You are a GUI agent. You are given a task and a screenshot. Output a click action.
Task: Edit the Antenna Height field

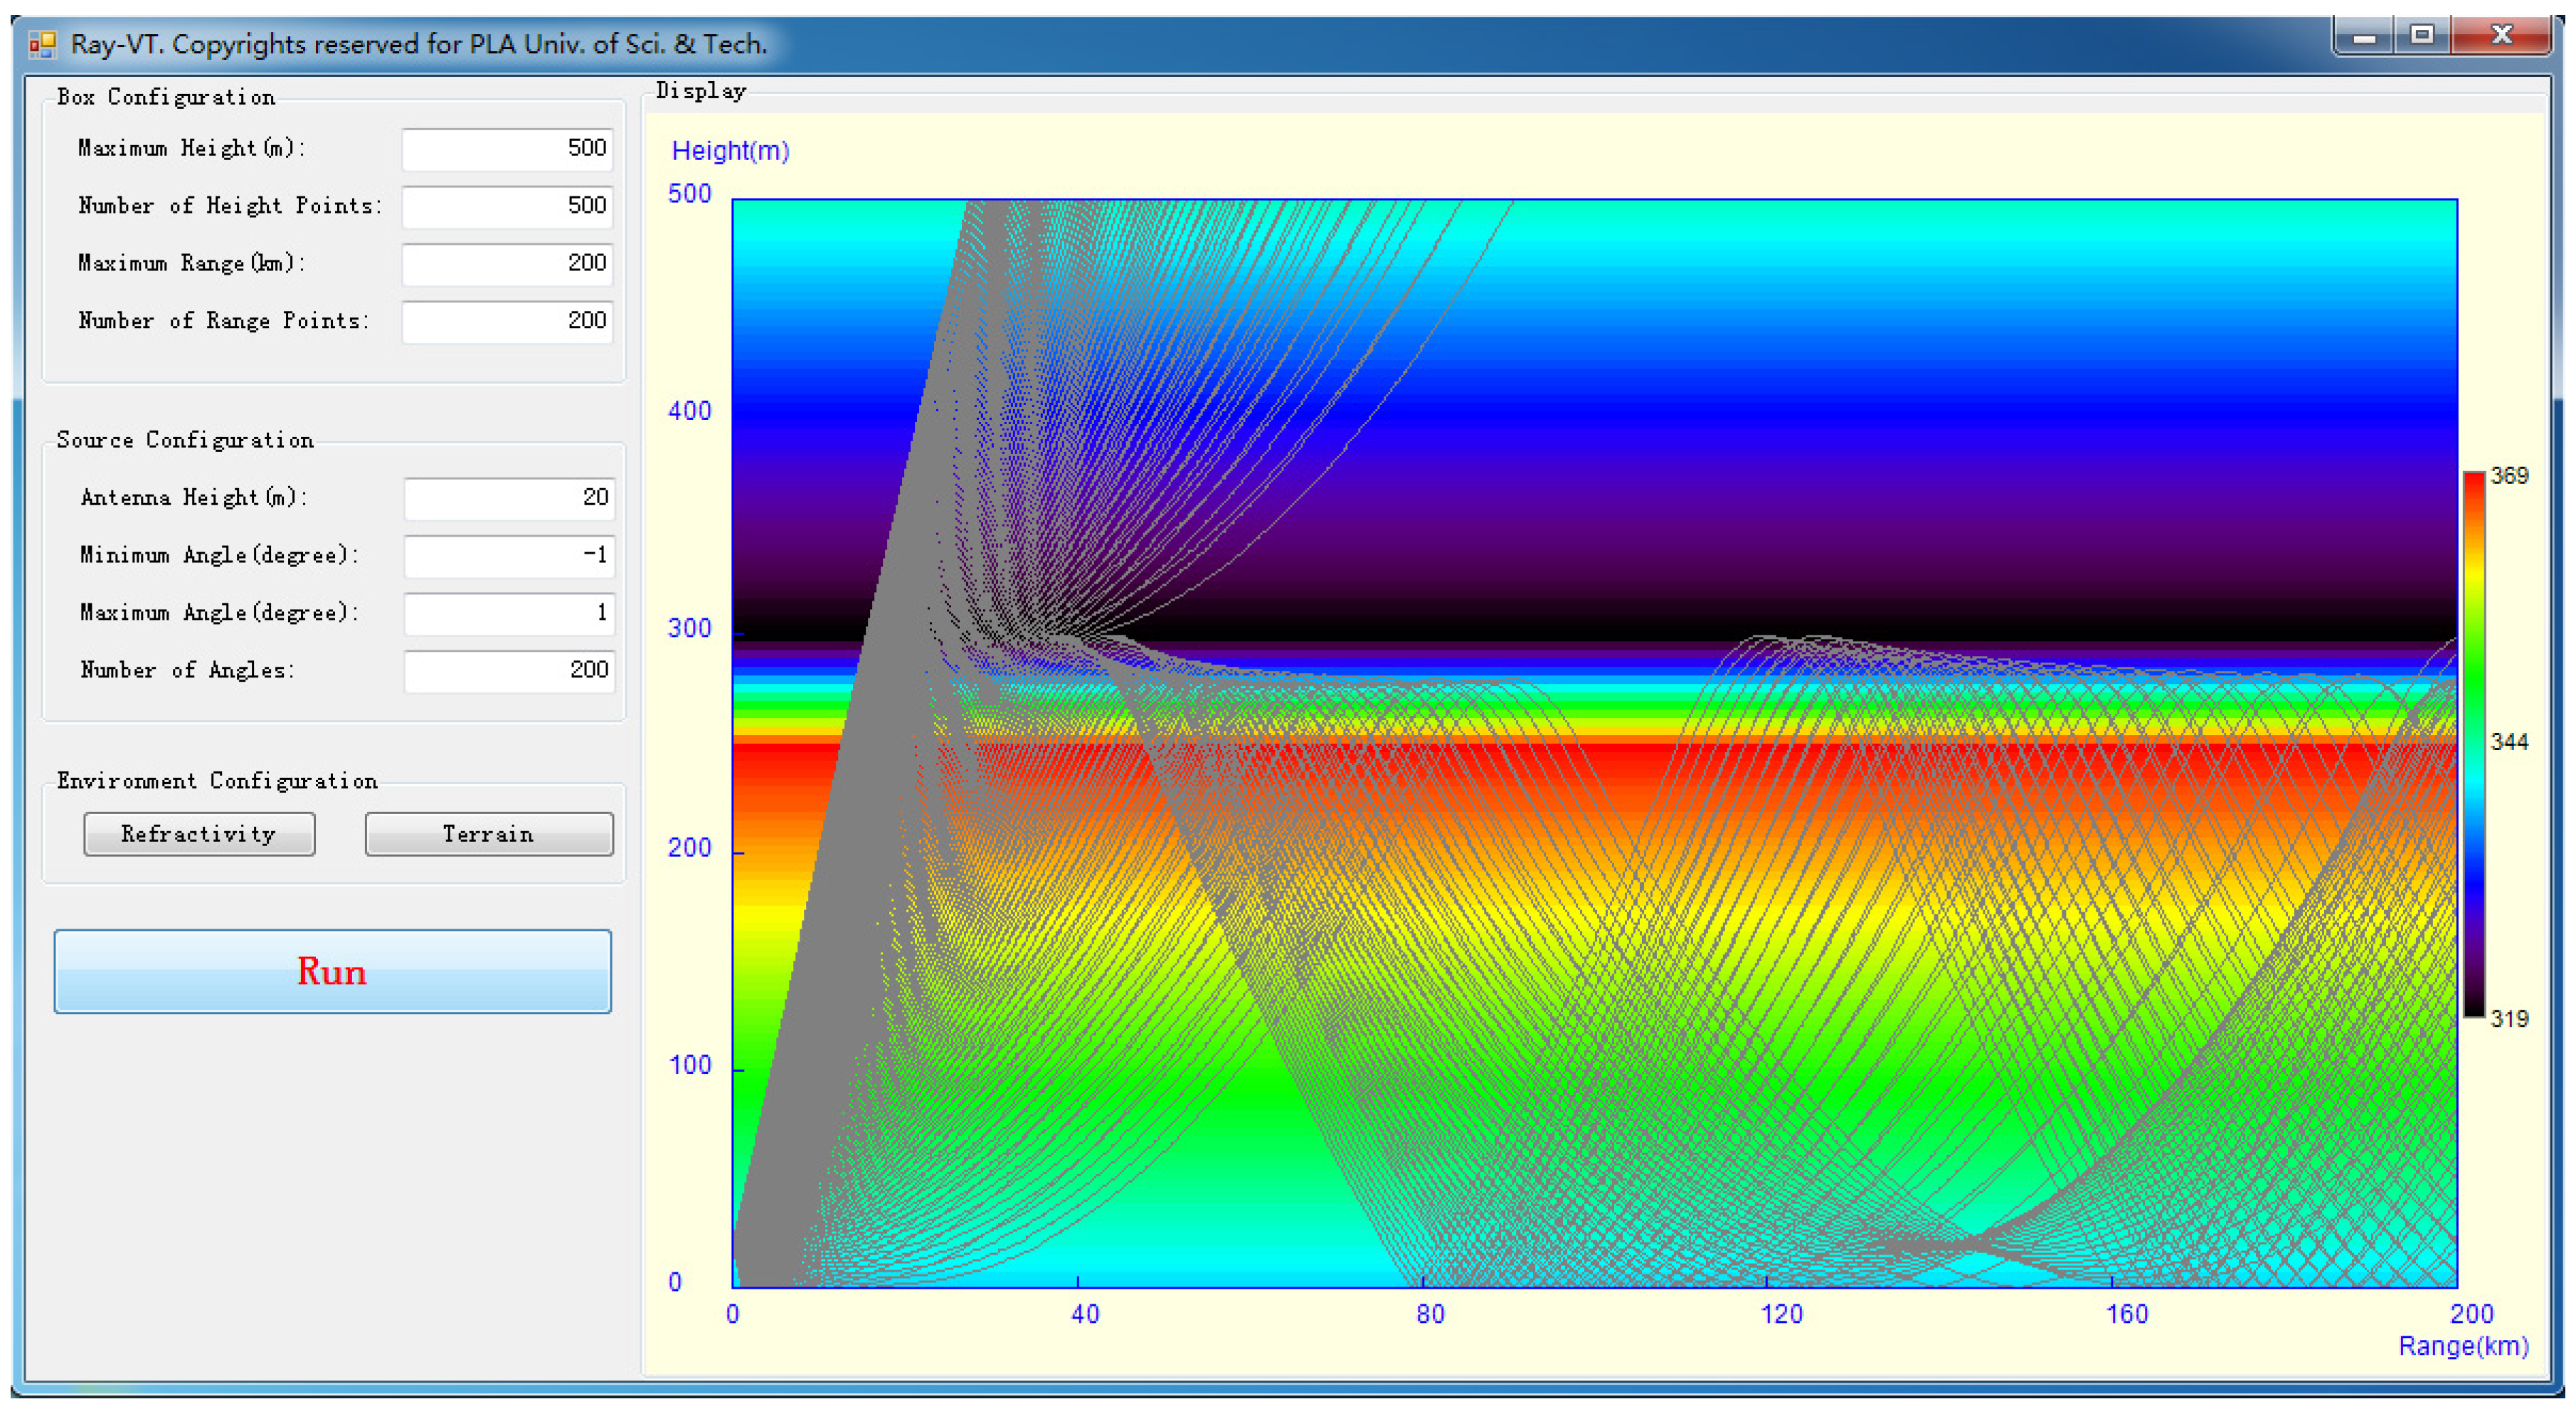click(509, 498)
